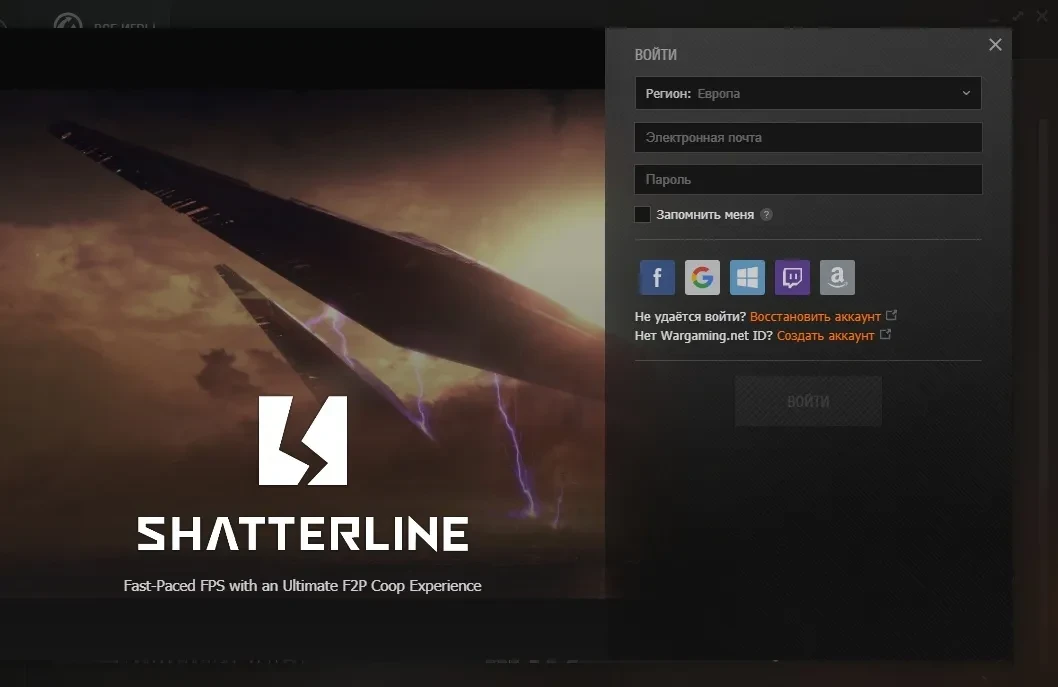Select the Microsoft login icon
This screenshot has width=1058, height=687.
click(746, 277)
